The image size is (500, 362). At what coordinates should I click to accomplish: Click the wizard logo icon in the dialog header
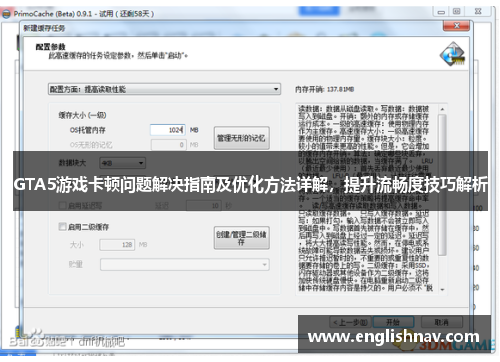(452, 53)
